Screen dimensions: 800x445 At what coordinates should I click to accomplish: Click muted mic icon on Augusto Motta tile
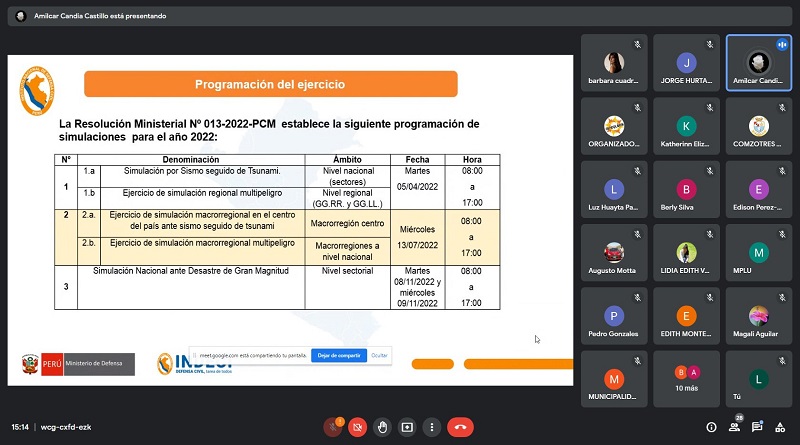click(638, 234)
